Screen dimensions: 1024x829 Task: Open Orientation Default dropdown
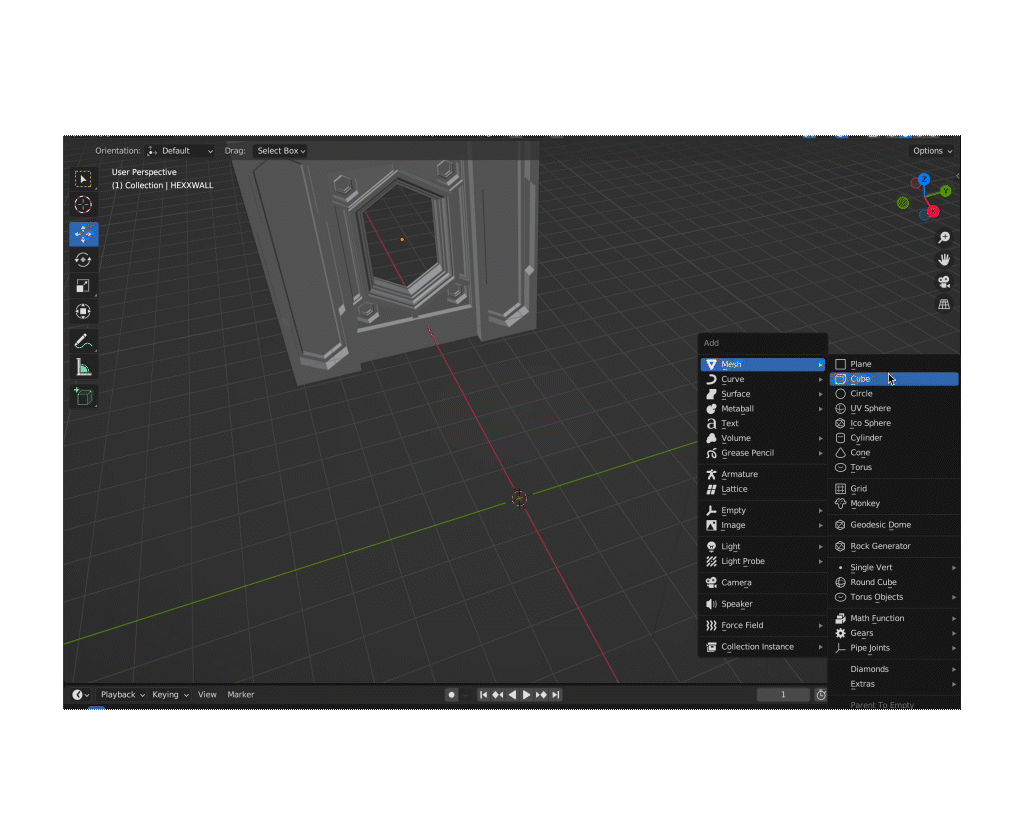tap(180, 151)
